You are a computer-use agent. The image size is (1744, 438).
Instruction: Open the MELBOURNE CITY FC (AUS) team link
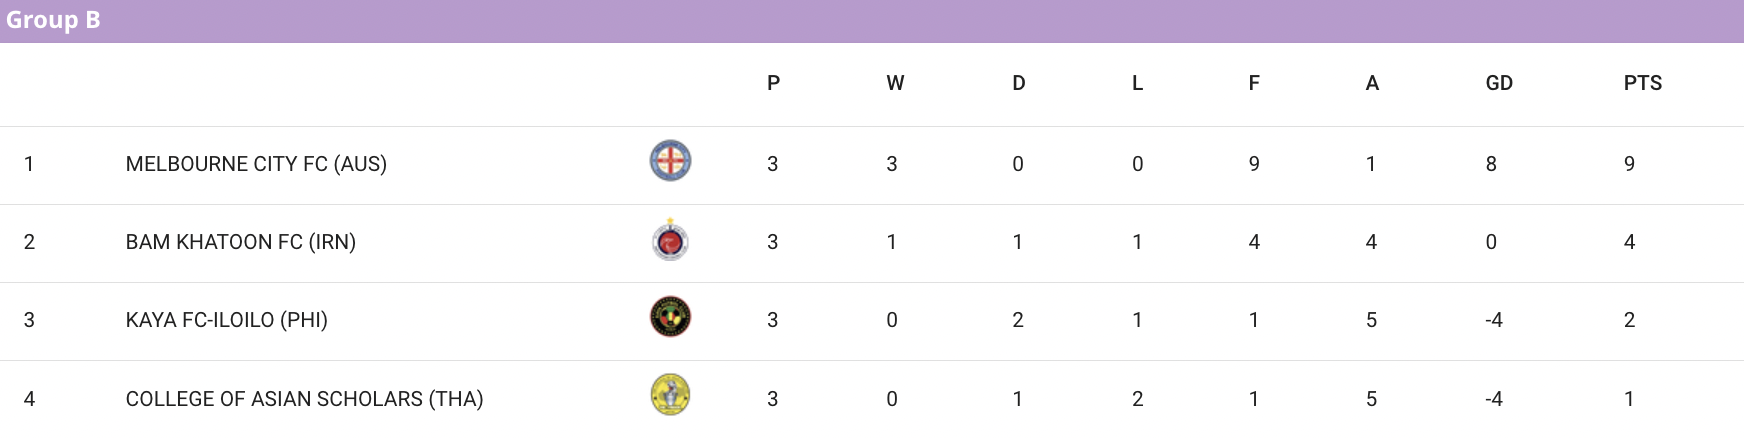(256, 164)
